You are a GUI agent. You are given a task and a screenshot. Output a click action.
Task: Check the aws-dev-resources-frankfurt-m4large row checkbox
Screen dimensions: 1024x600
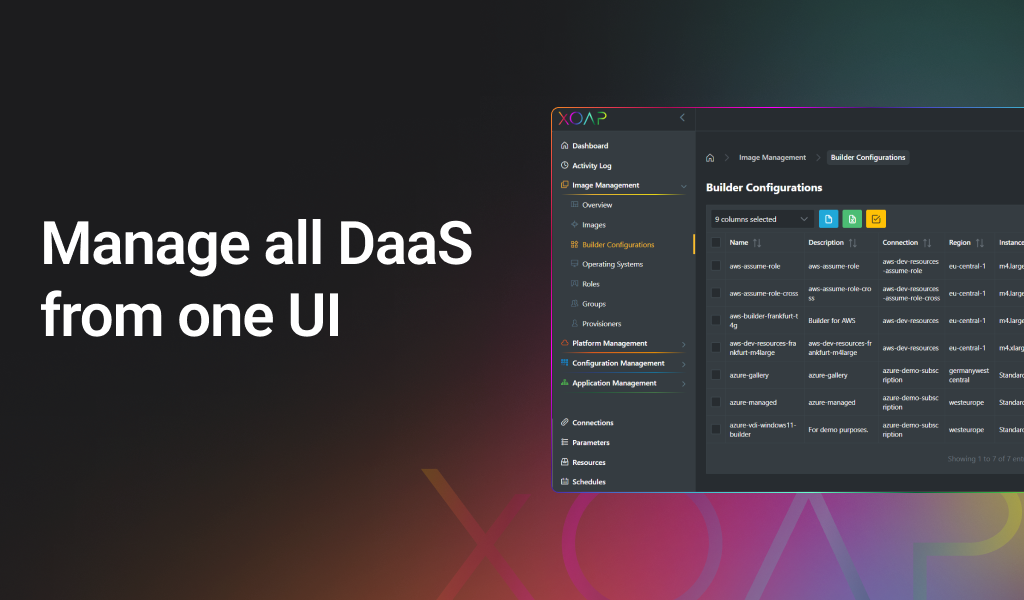point(716,348)
